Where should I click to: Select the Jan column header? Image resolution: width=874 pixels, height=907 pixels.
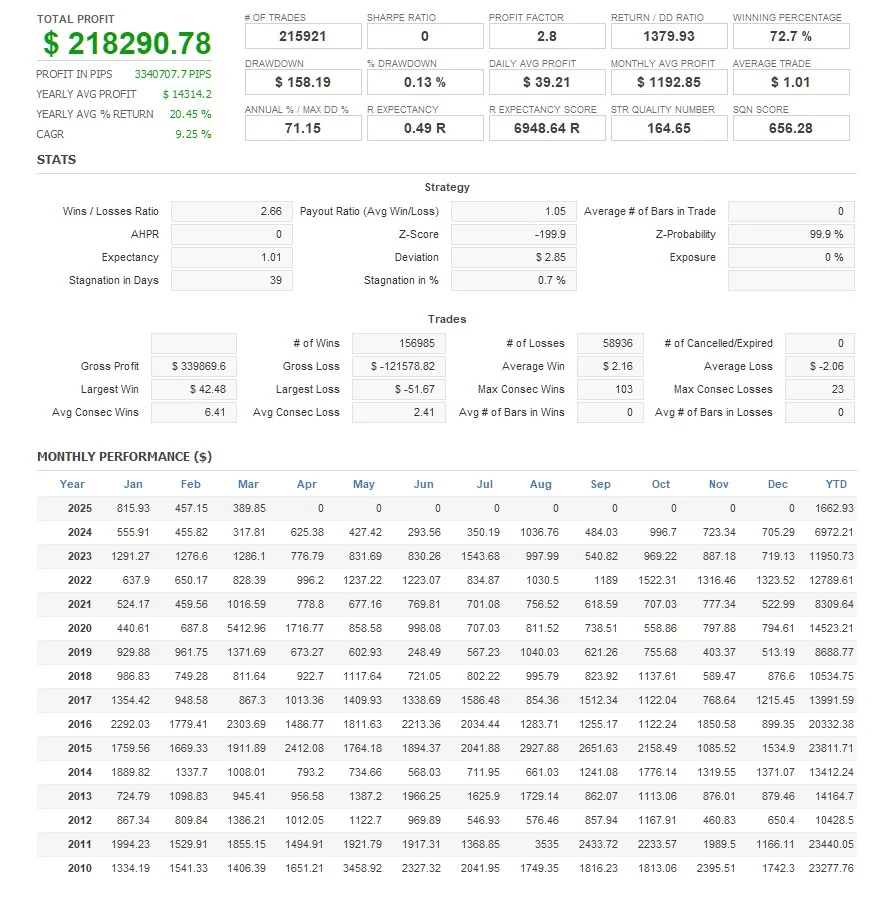133,484
